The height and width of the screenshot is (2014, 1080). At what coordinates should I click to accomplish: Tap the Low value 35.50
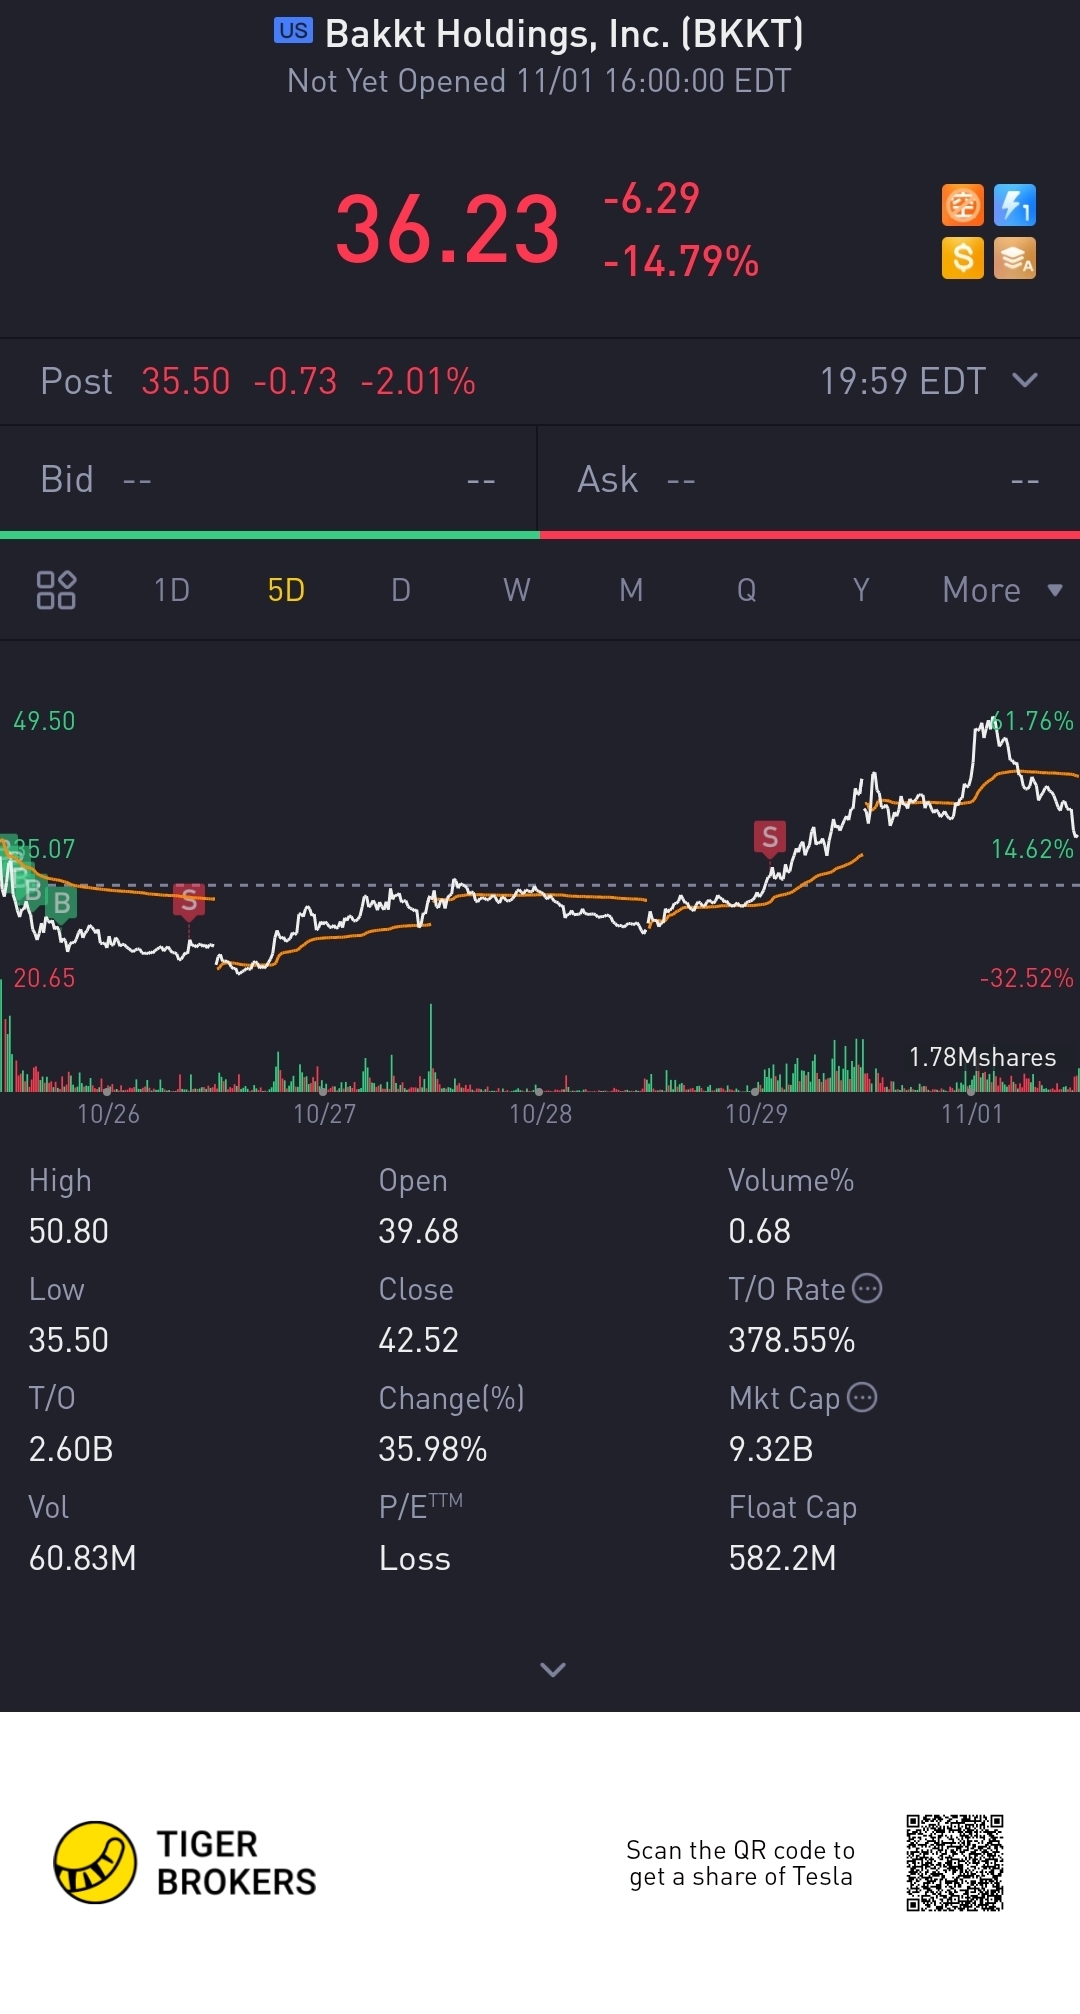[x=69, y=1340]
